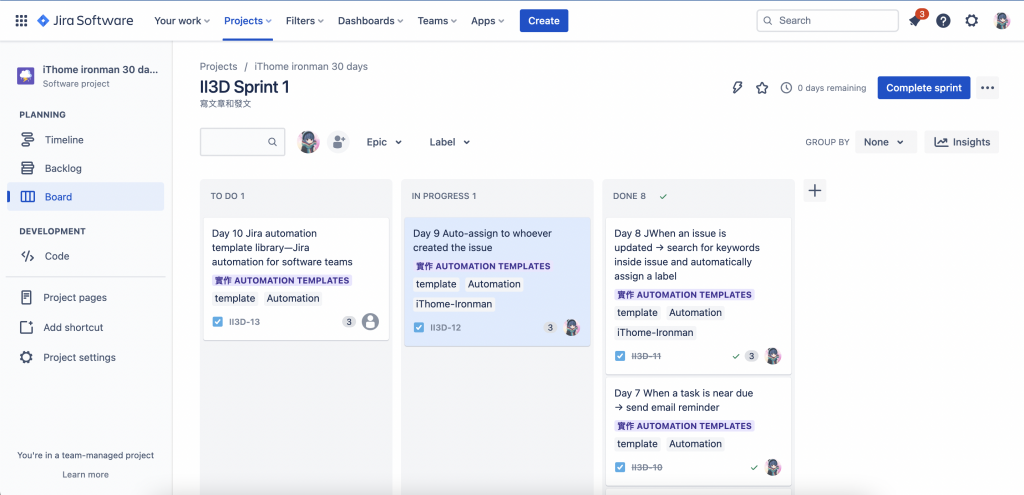Click the unassigned avatar on II3D-13

[x=370, y=321]
